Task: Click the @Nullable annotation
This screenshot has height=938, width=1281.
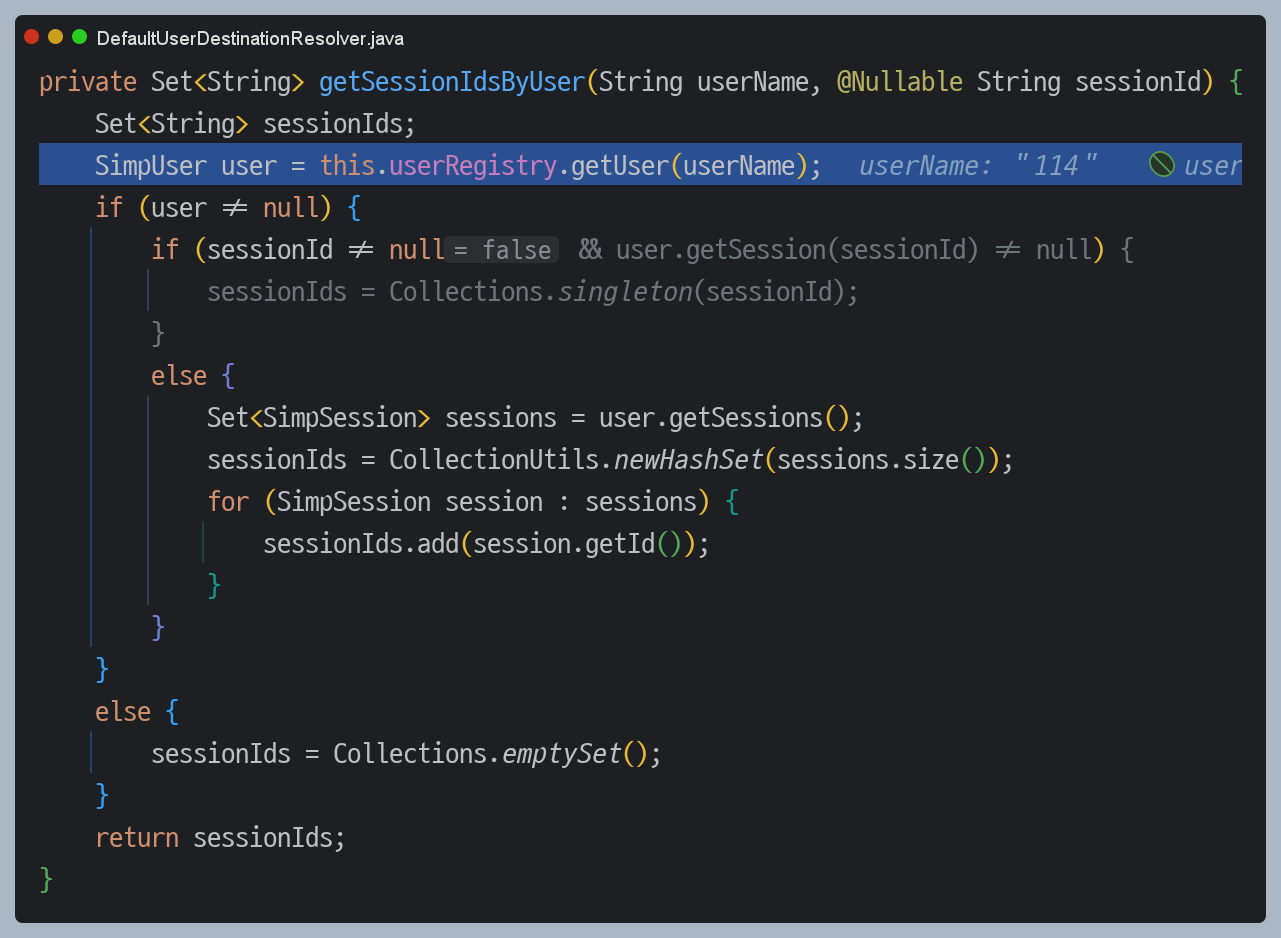Action: pos(899,81)
